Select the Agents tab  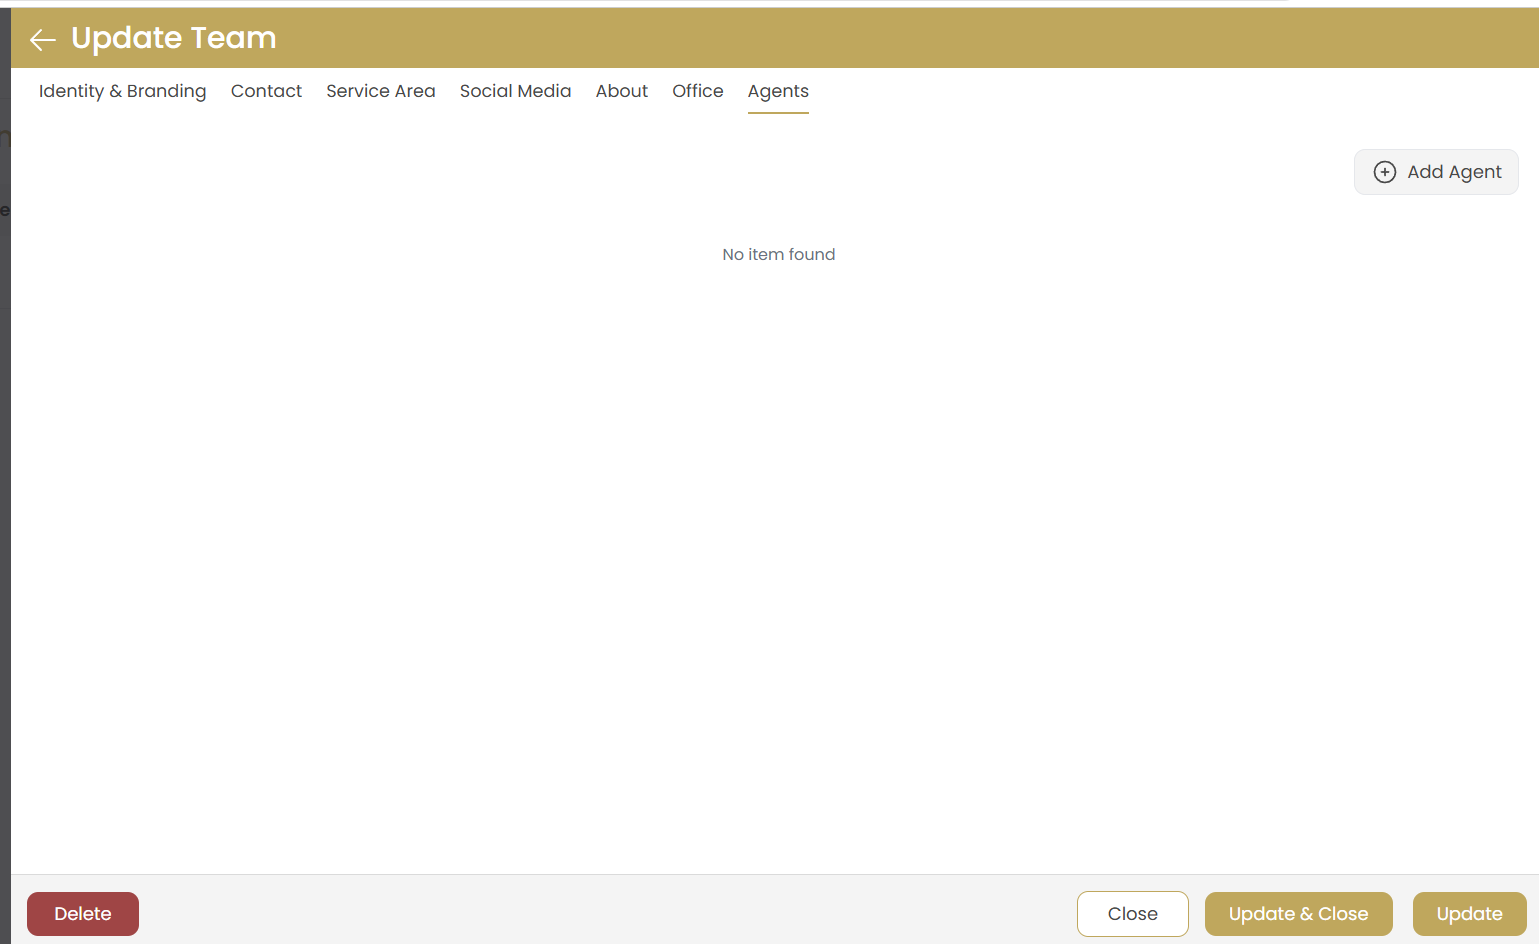(778, 91)
